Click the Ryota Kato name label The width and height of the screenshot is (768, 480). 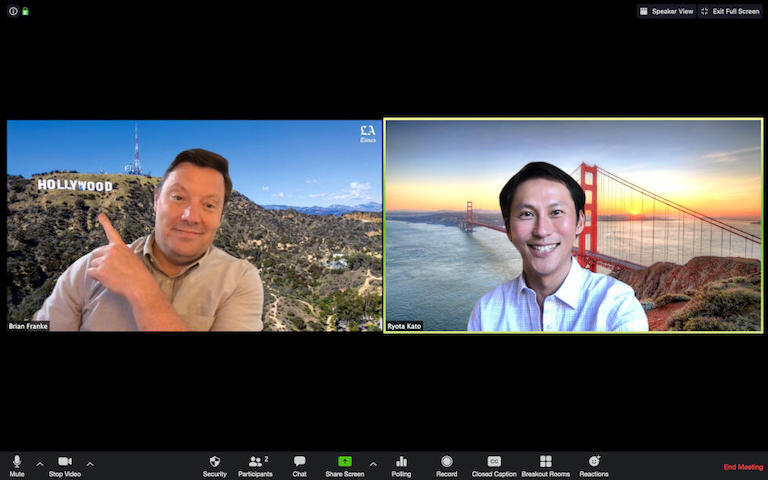pyautogui.click(x=404, y=326)
